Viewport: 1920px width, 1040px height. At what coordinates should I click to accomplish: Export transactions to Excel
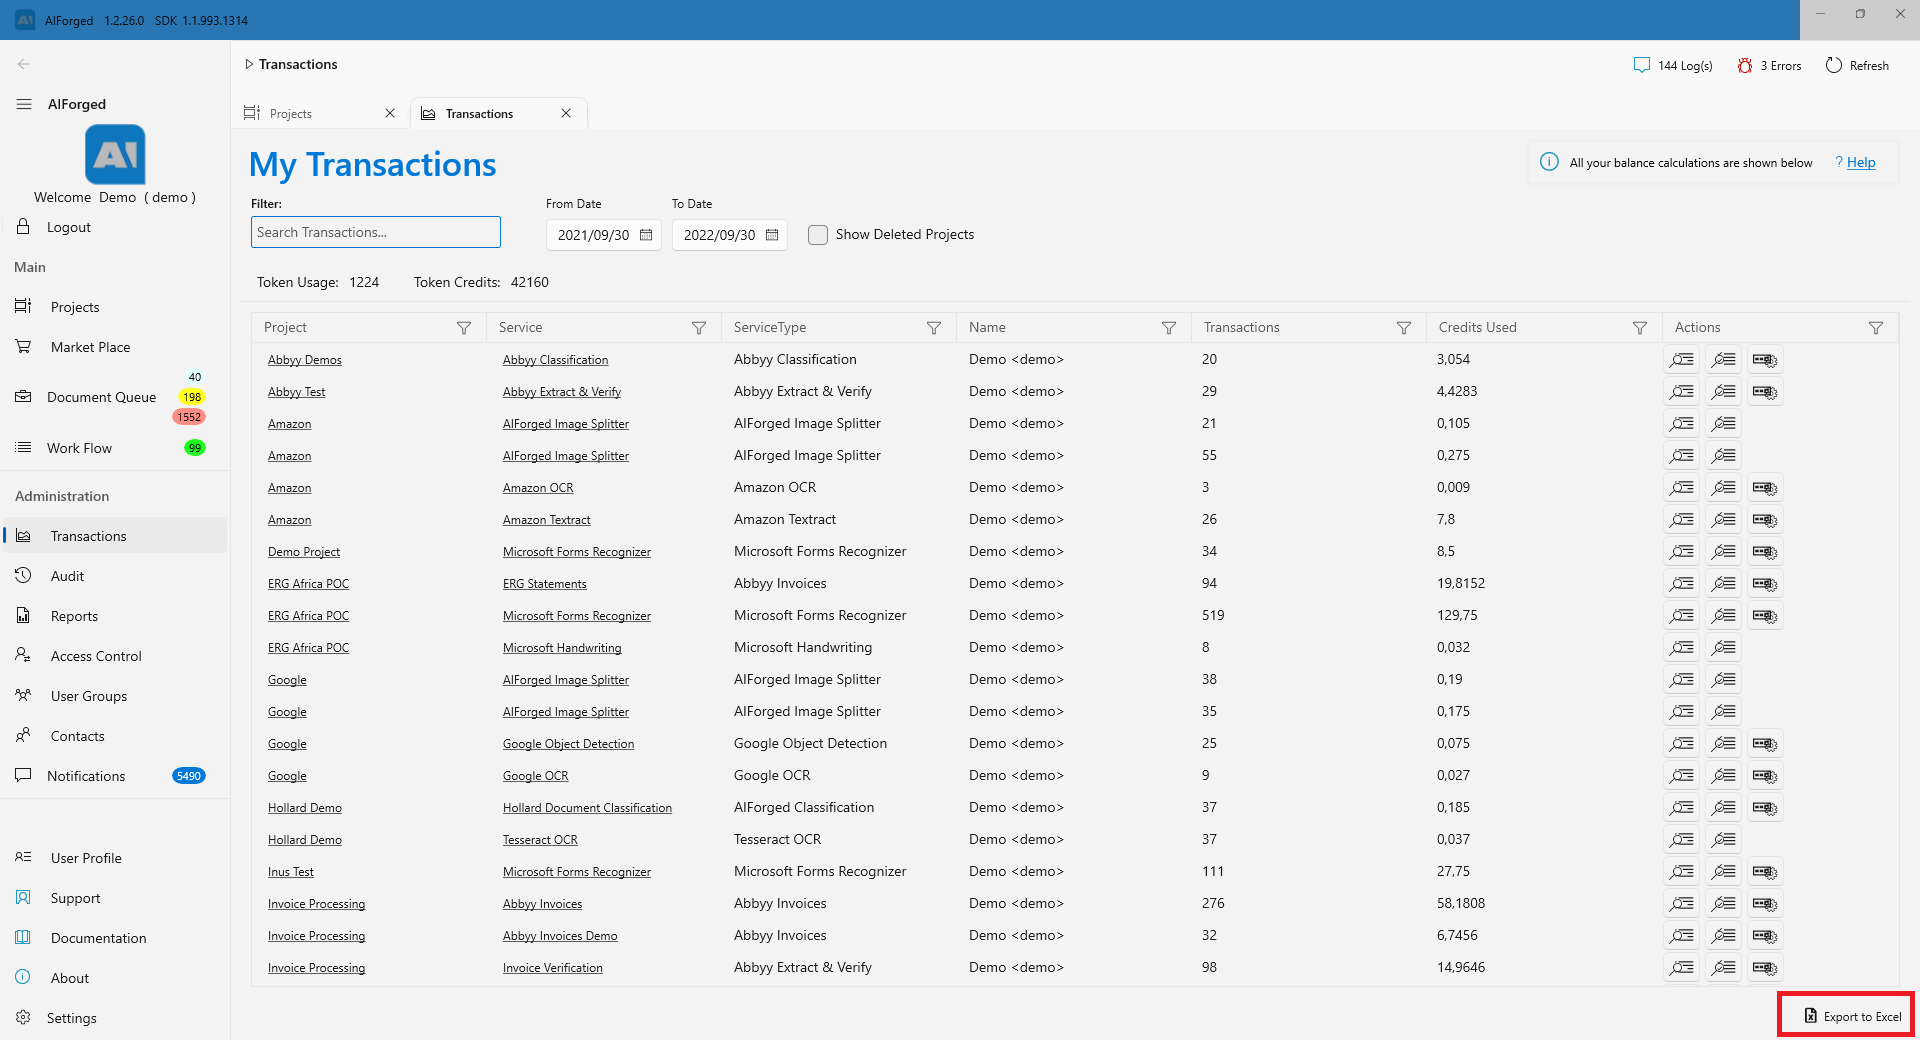pyautogui.click(x=1852, y=1016)
